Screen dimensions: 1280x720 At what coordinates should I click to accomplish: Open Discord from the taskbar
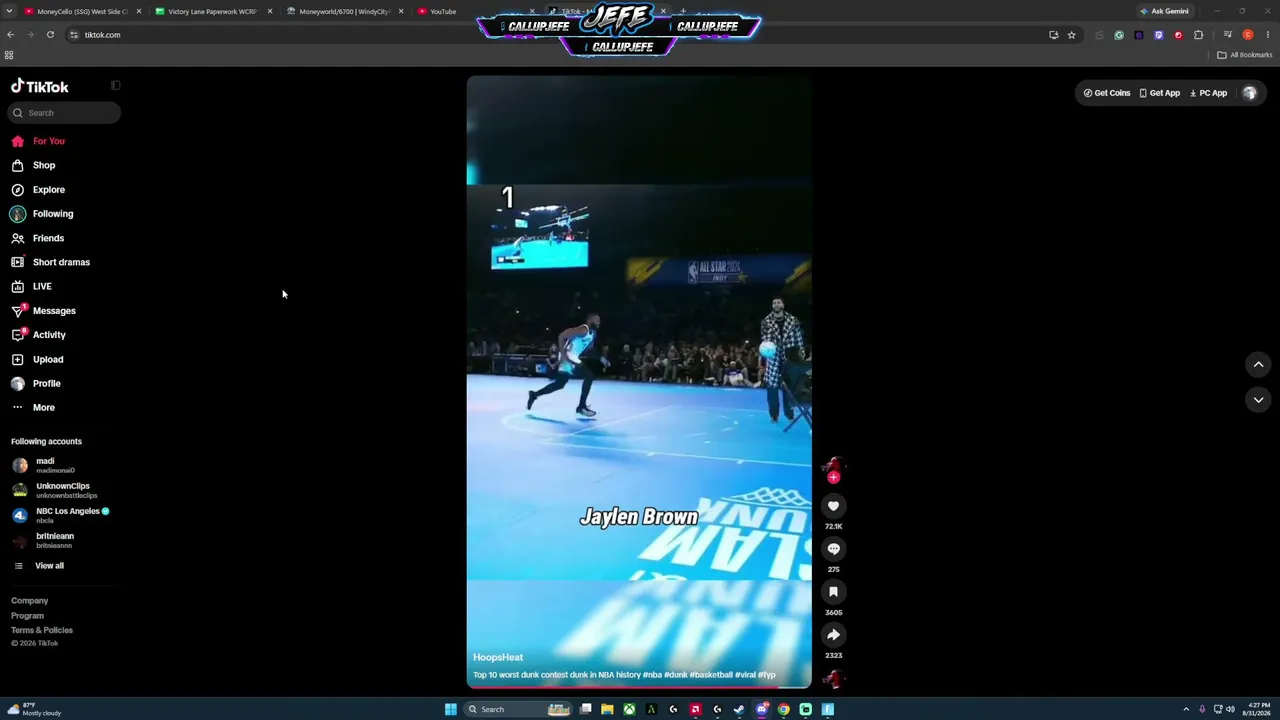[761, 710]
